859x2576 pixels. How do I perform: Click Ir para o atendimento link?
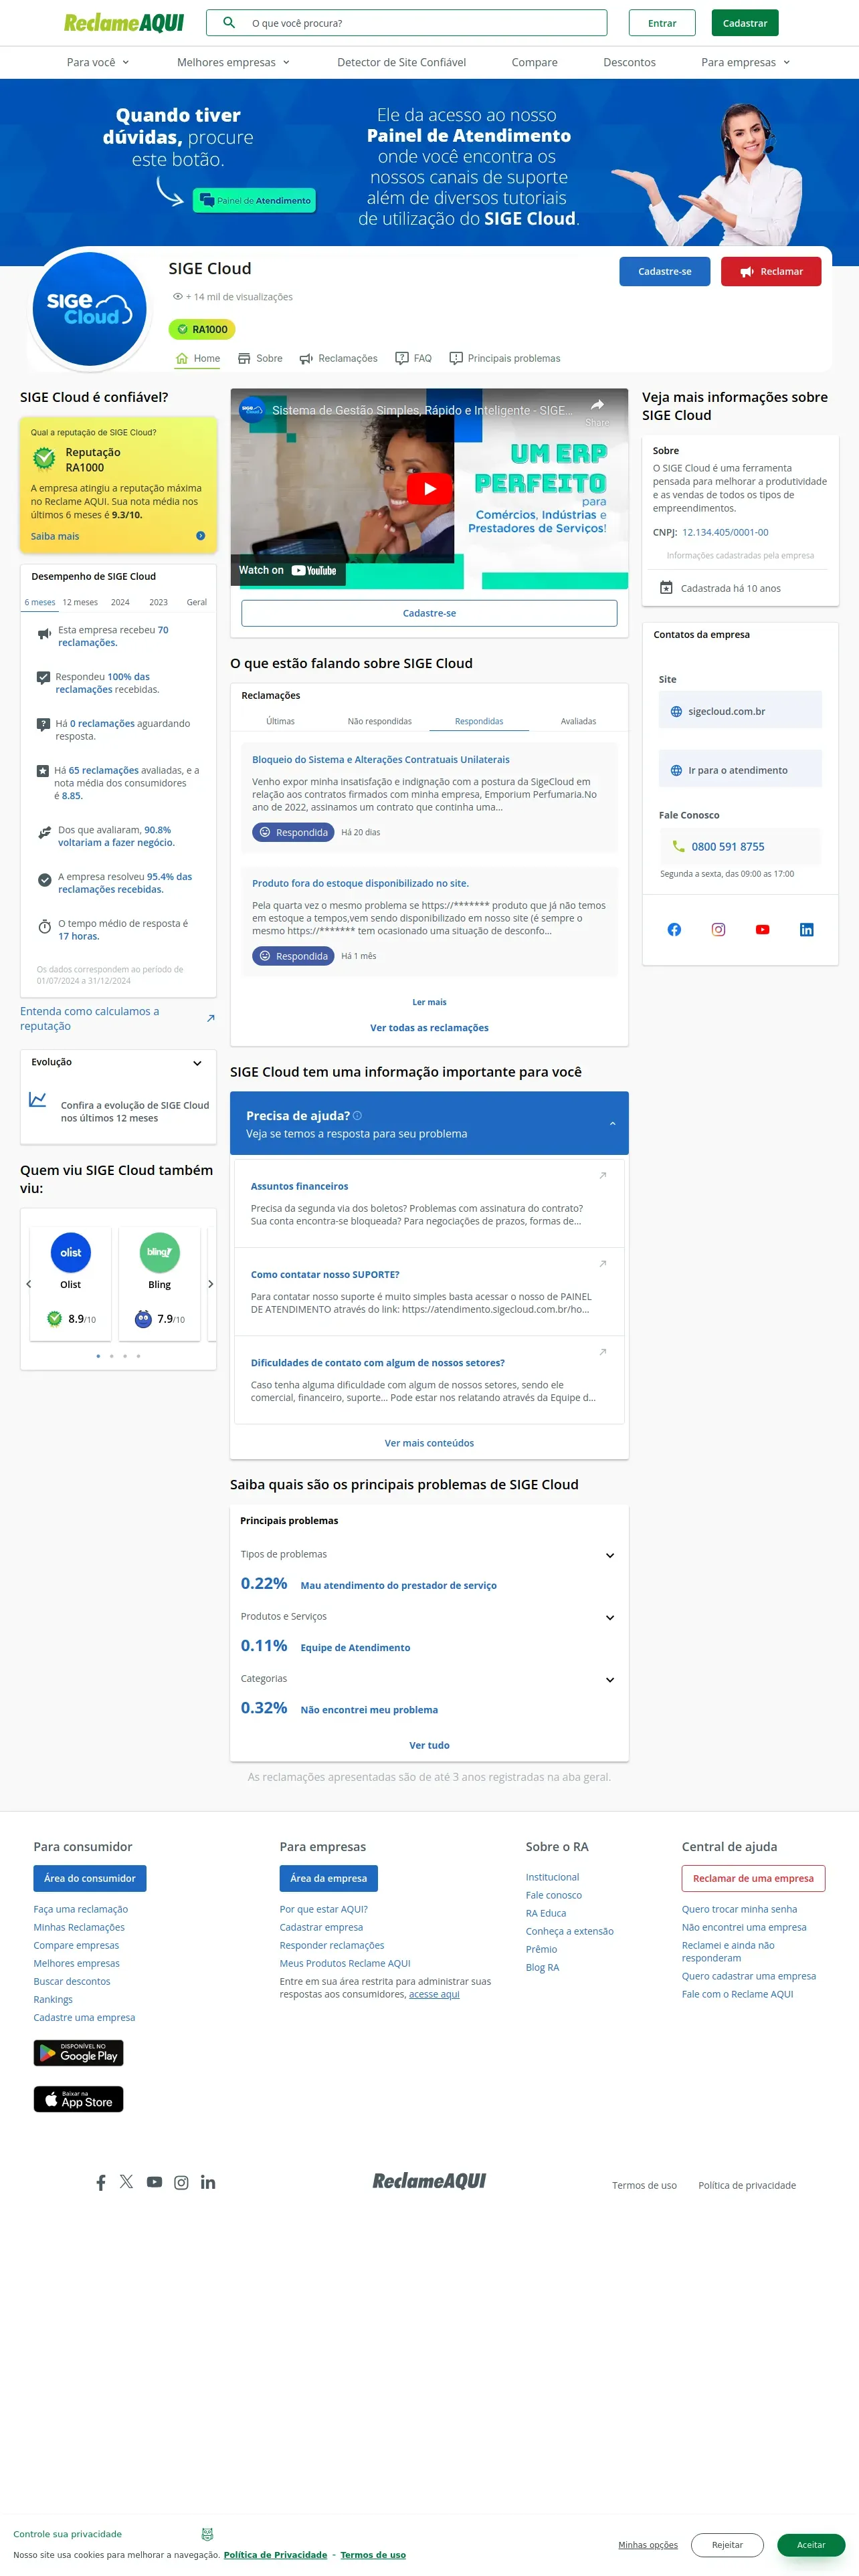click(740, 770)
